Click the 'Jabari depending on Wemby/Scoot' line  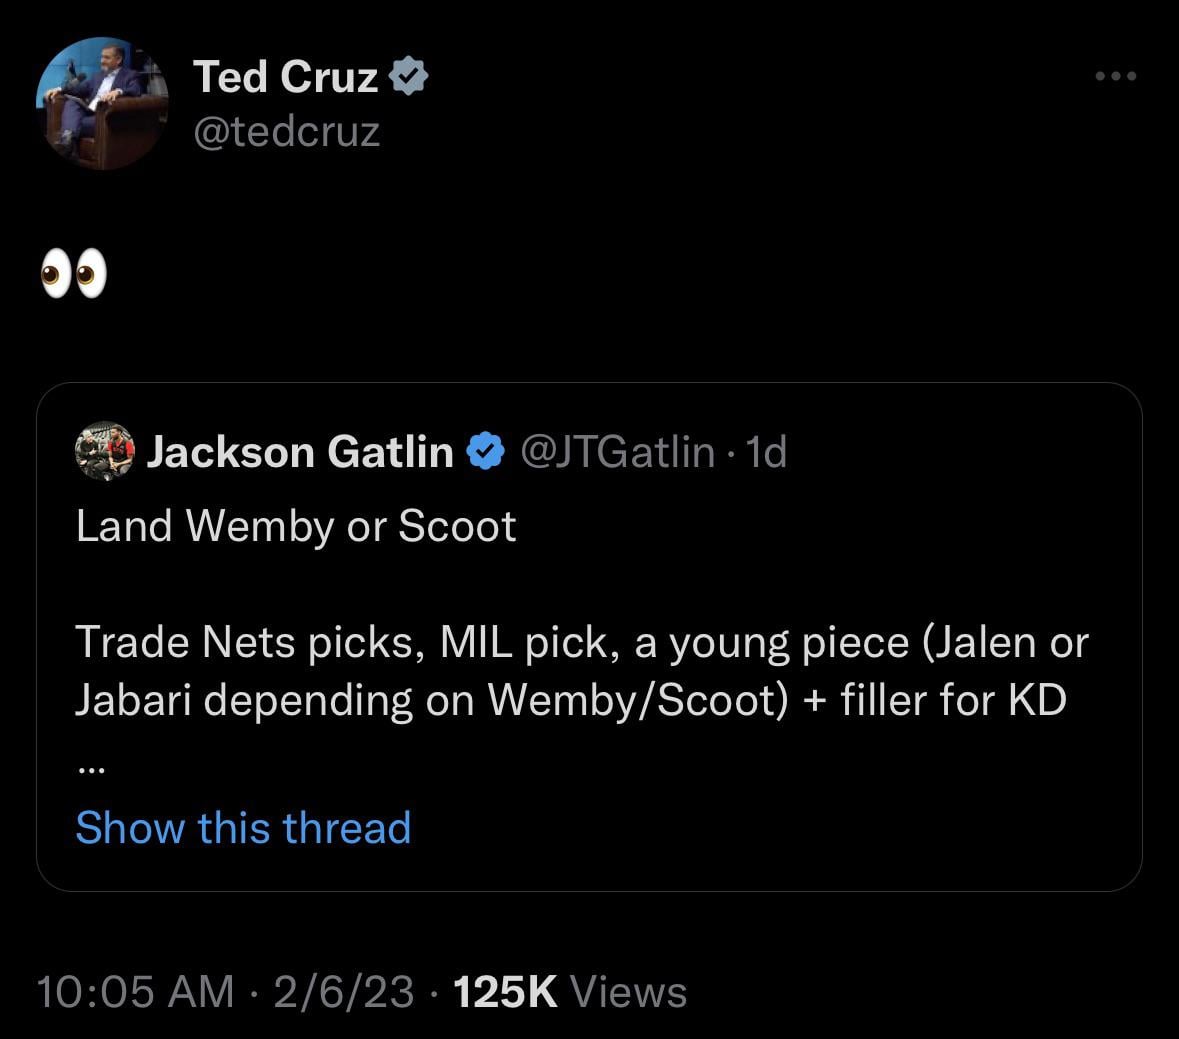[x=571, y=700]
